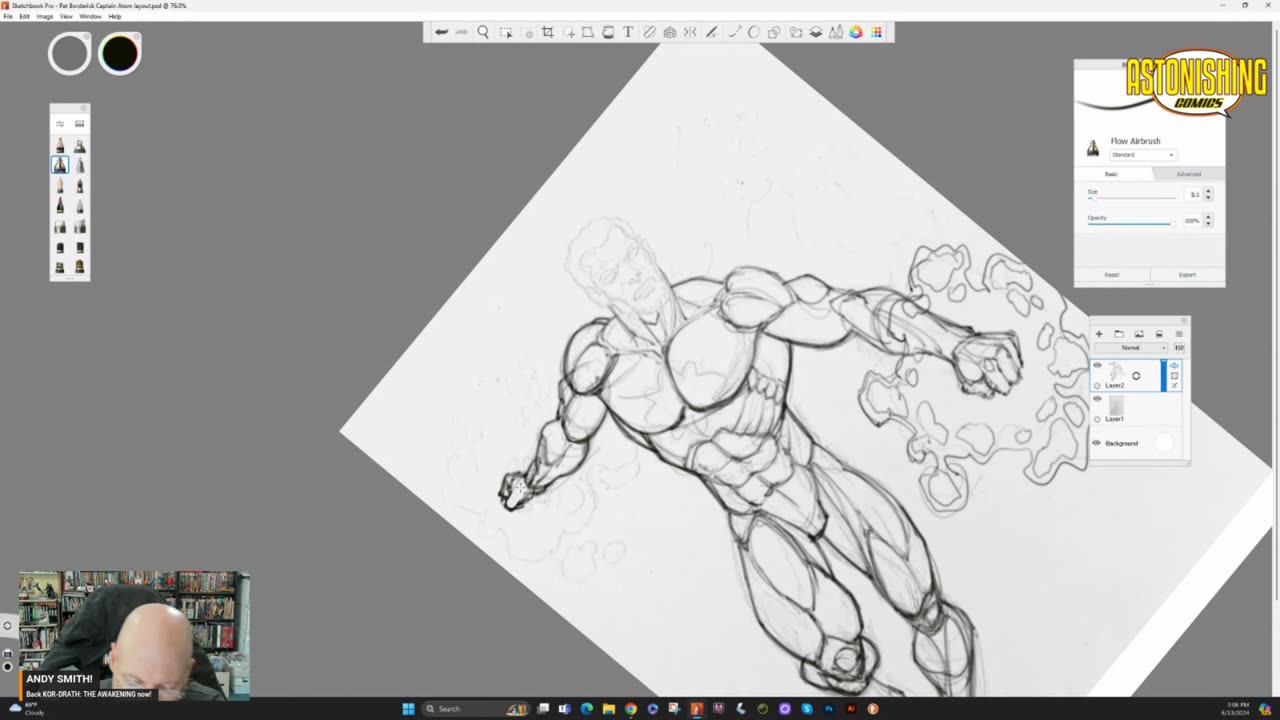Open the Brush Library icon in toolbar
The width and height of the screenshot is (1280, 720).
[836, 32]
